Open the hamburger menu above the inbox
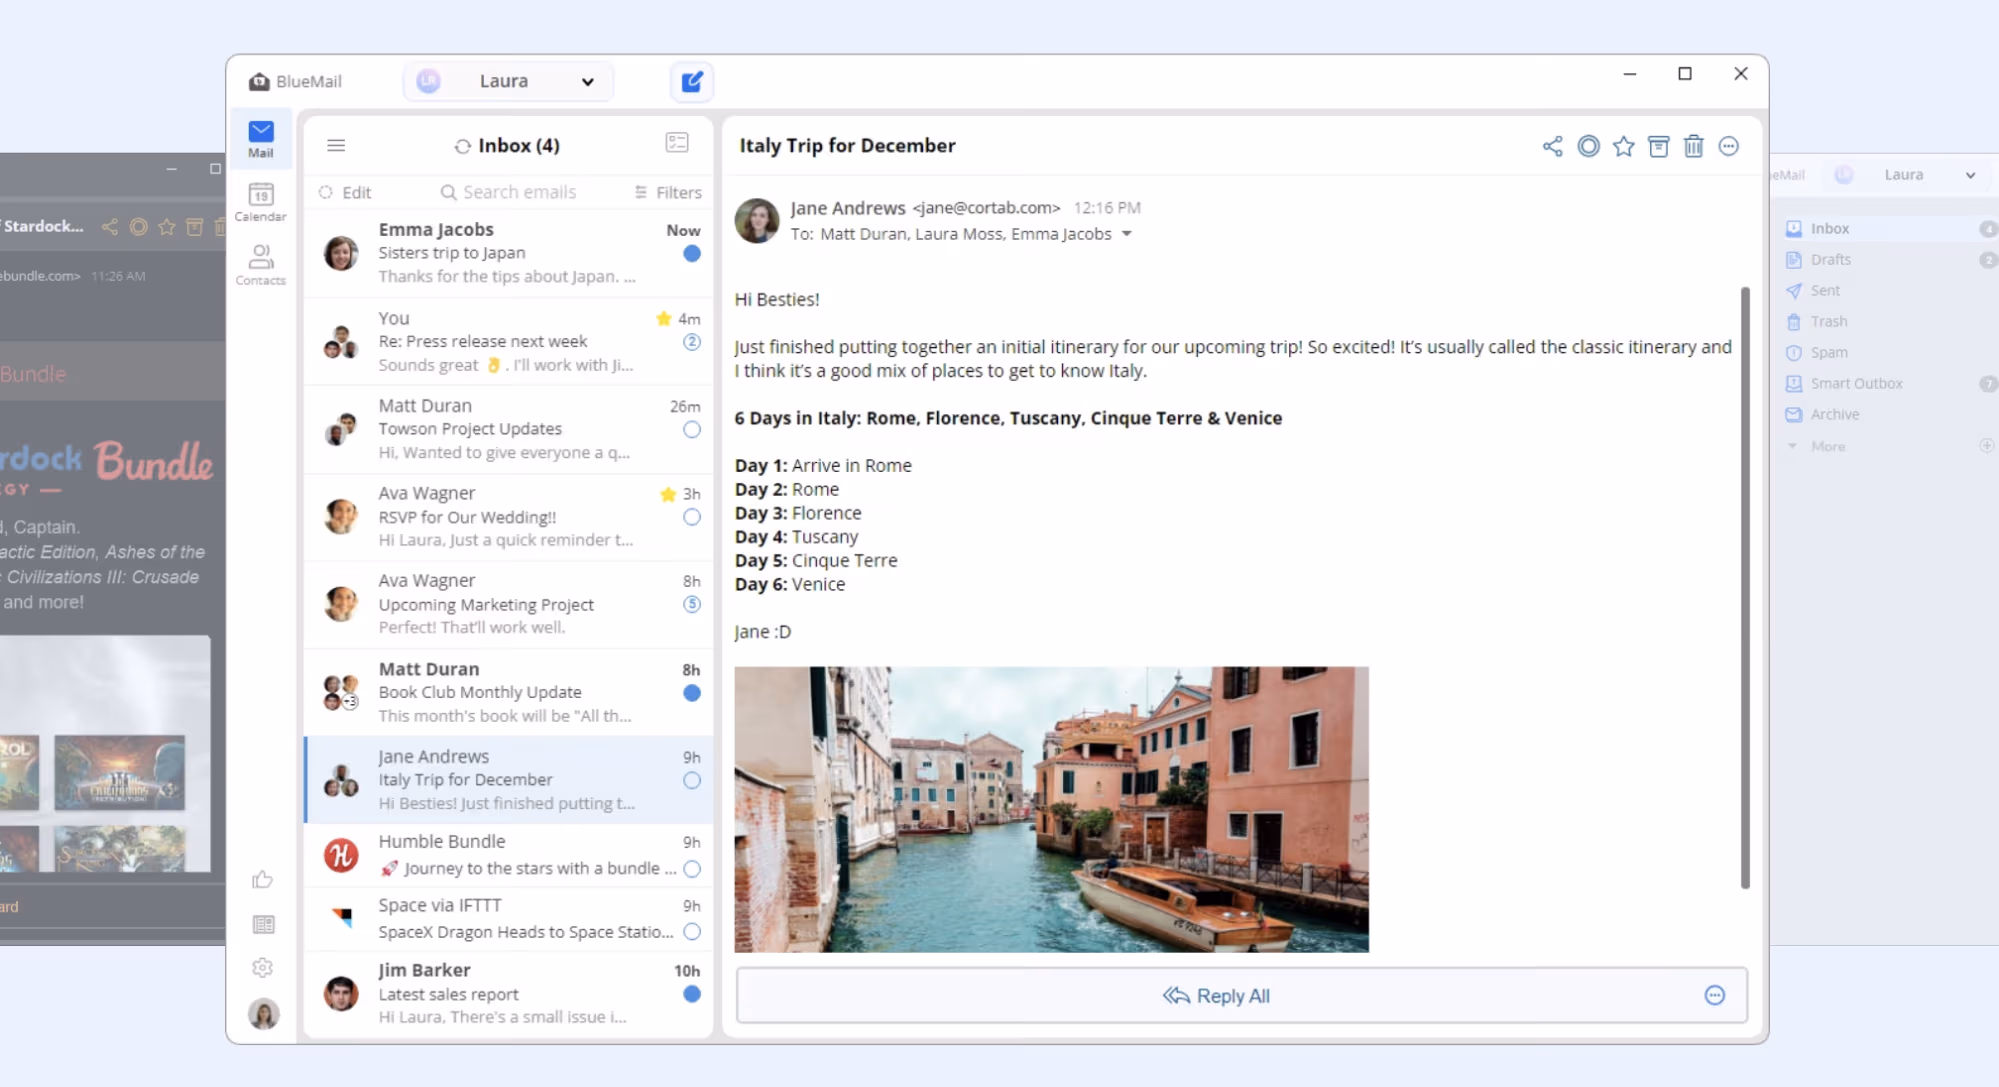Screen dimensions: 1999x1087 336,146
